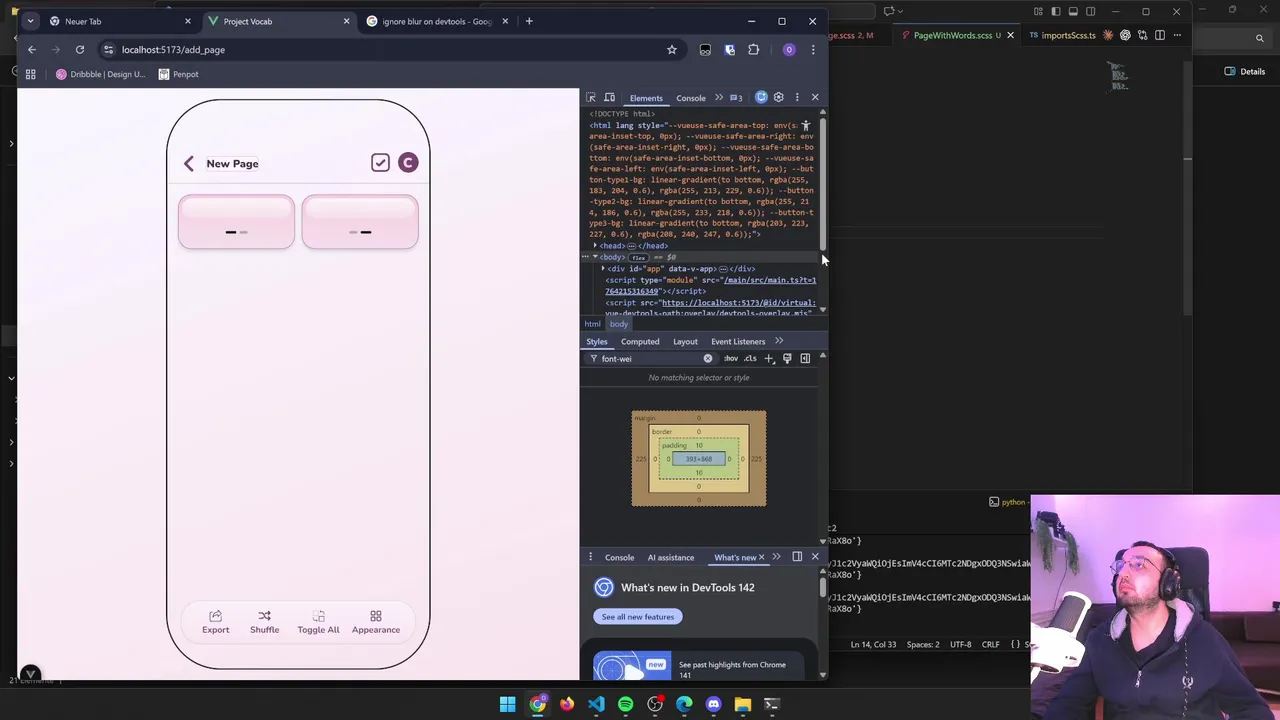Open the purple C avatar button
The width and height of the screenshot is (1280, 720).
tap(408, 163)
